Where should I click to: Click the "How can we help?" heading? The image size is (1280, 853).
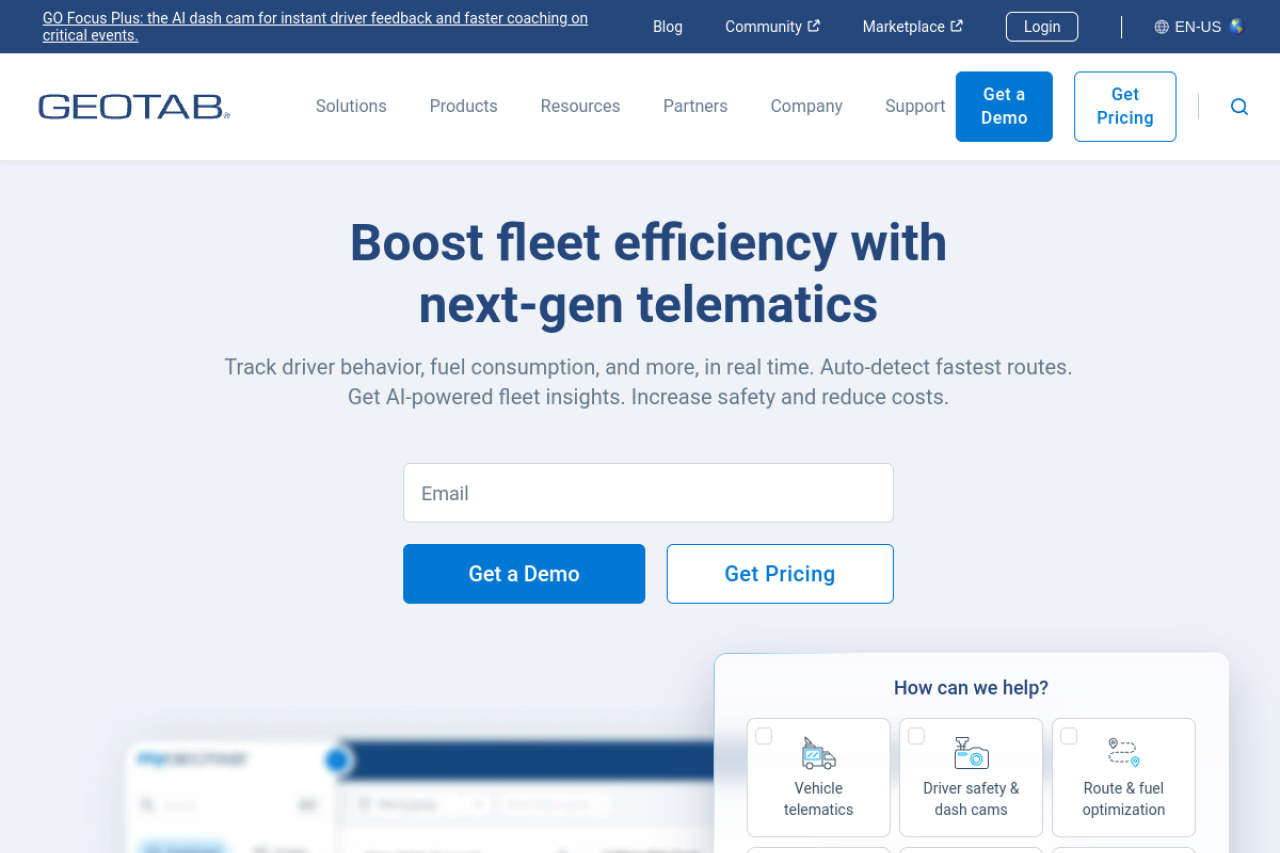pos(971,688)
